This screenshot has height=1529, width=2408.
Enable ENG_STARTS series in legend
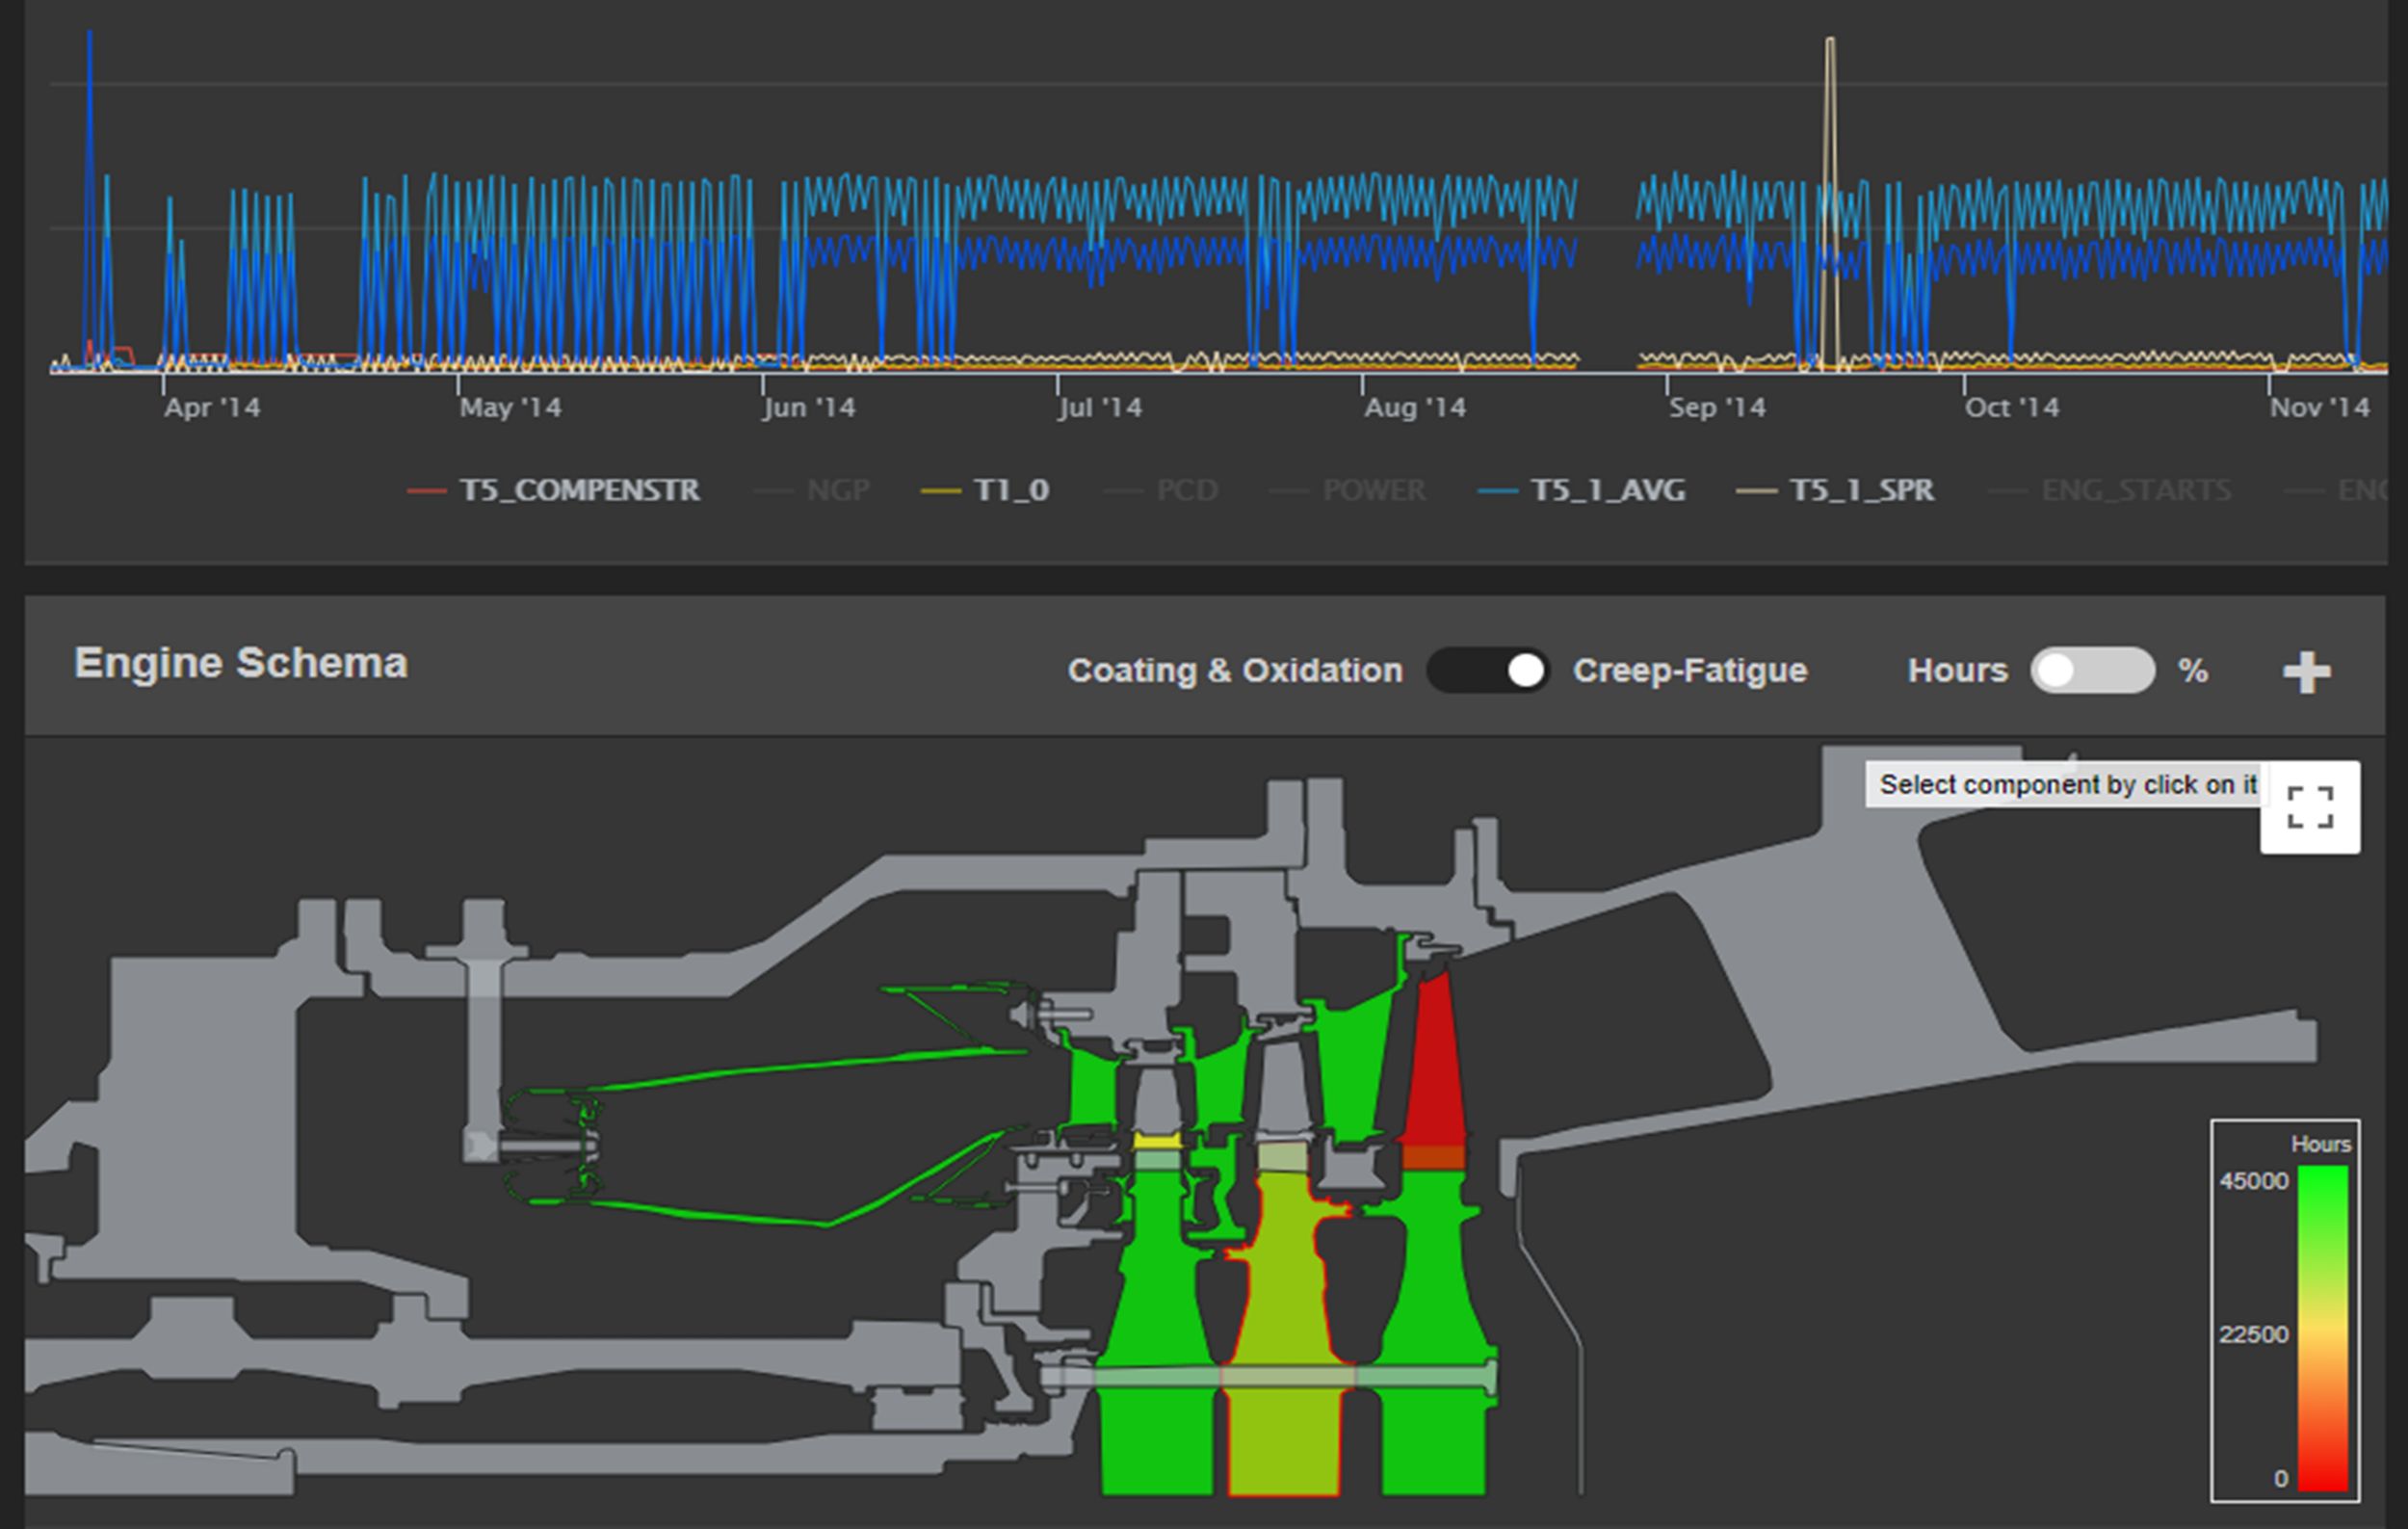(x=2135, y=490)
